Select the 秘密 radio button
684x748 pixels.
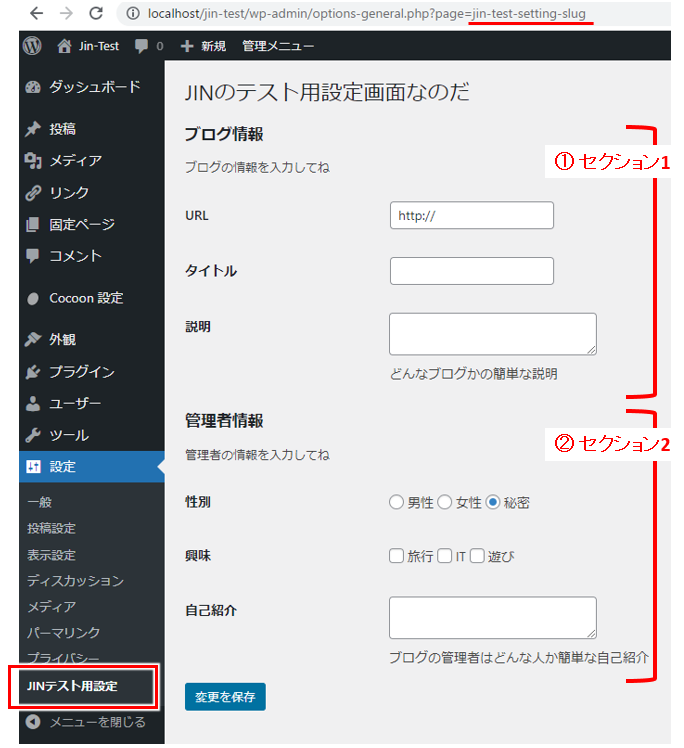click(x=493, y=502)
